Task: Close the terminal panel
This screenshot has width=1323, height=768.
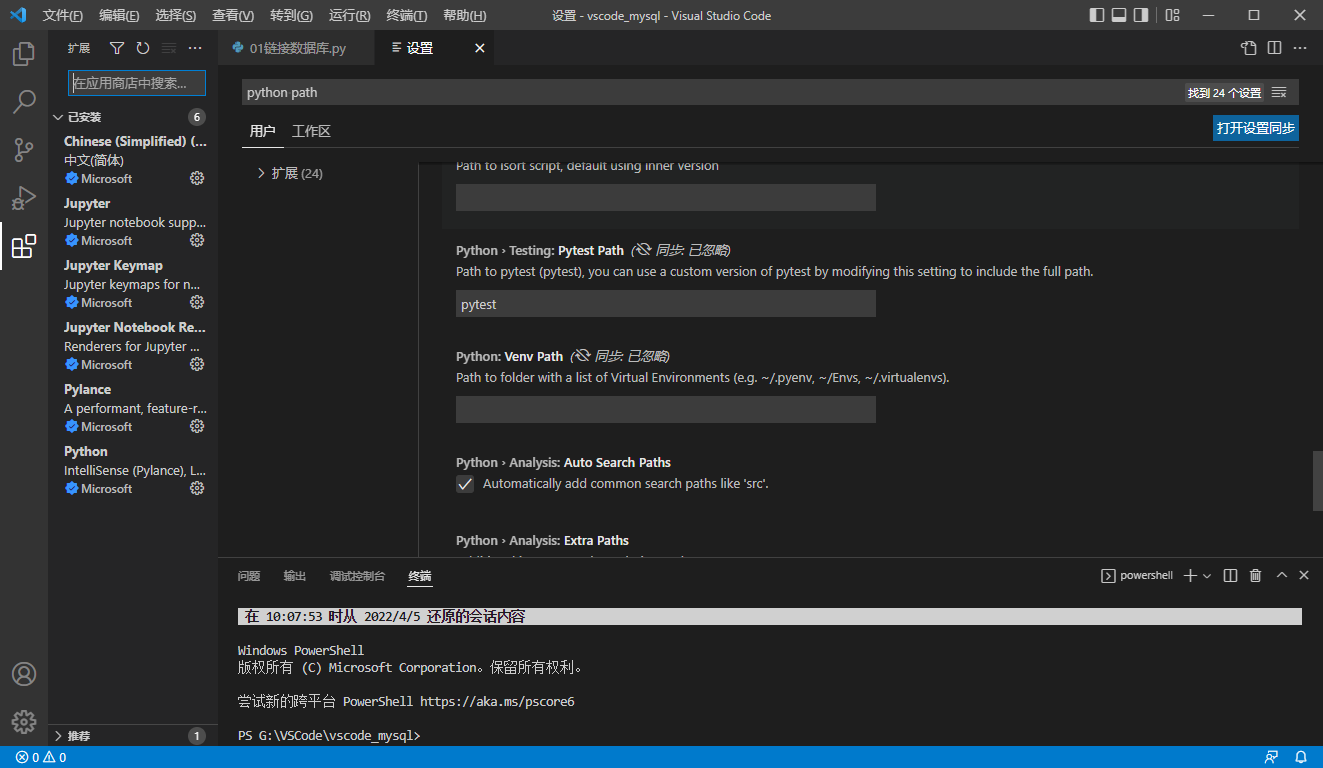Action: [x=1304, y=575]
